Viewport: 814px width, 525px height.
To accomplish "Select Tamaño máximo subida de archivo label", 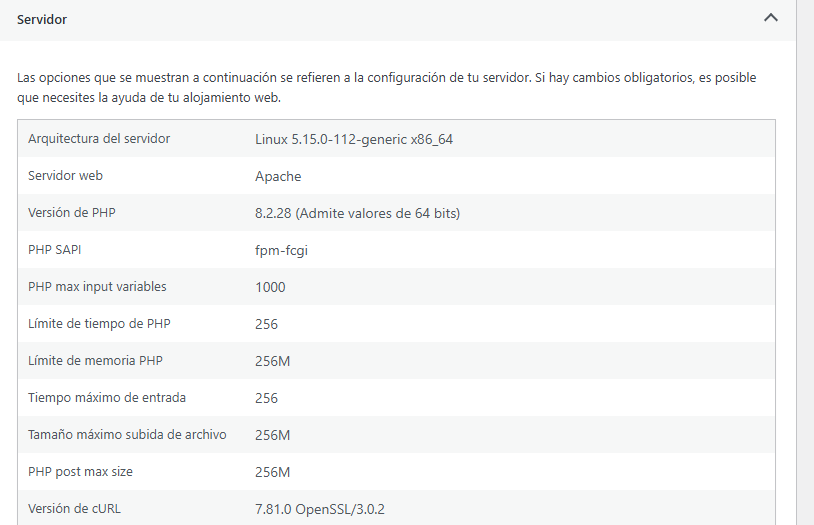I will [x=127, y=434].
